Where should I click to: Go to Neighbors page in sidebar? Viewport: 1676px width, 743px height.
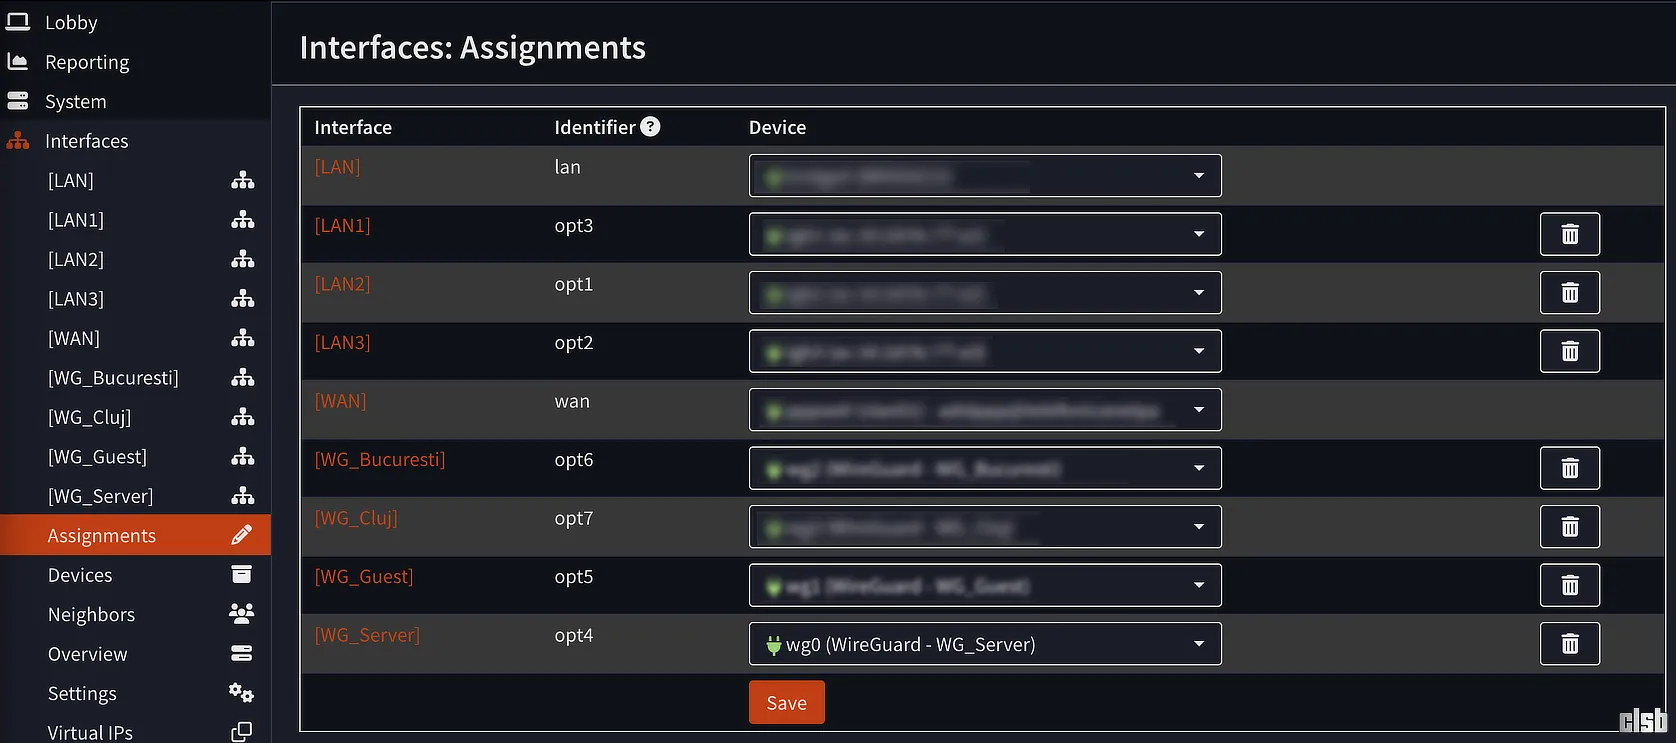91,615
